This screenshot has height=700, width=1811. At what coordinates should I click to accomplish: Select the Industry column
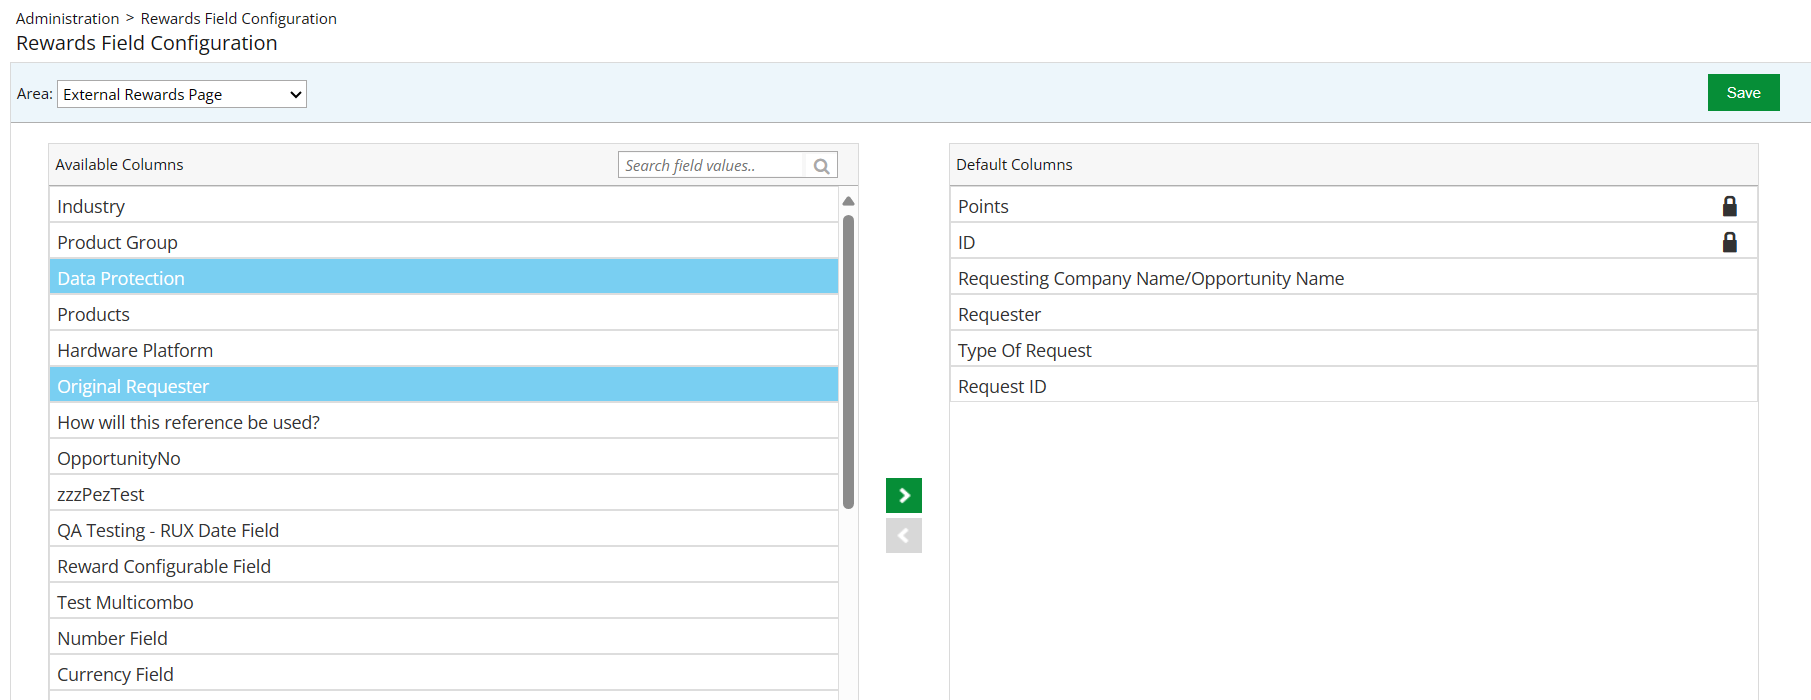pos(444,205)
